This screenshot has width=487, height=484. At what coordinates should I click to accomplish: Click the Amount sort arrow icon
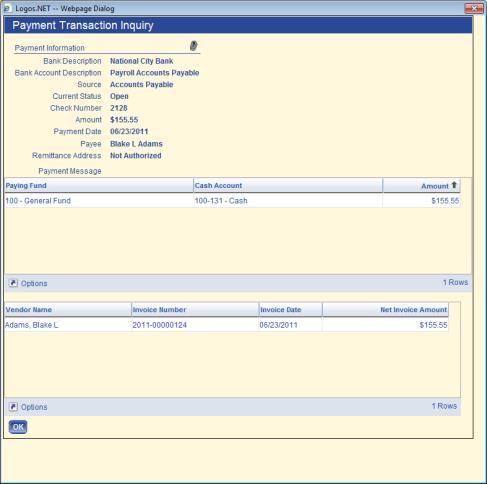[454, 185]
